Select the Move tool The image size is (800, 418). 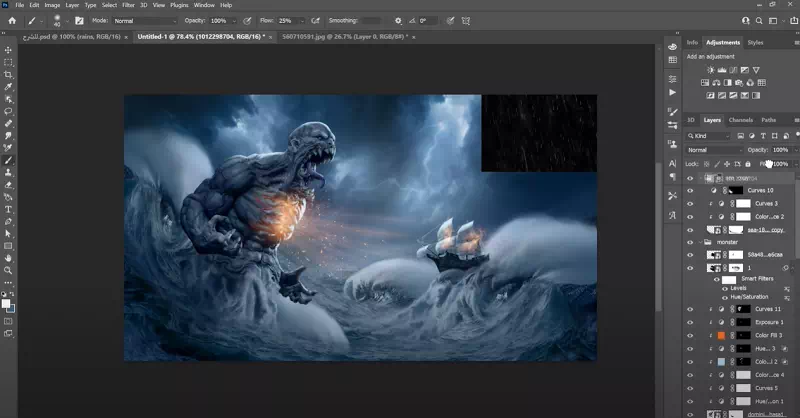point(8,50)
